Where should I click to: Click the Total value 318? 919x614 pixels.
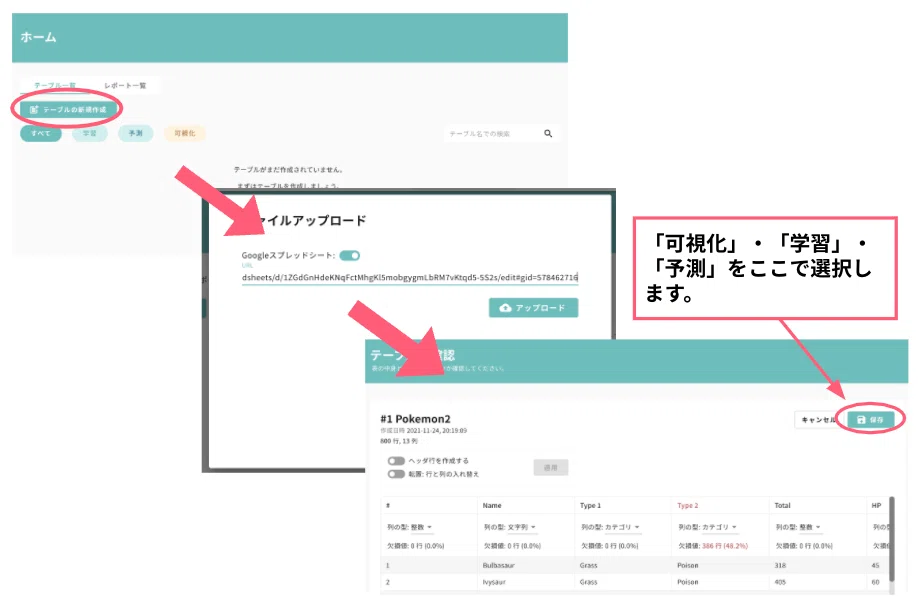[780, 565]
